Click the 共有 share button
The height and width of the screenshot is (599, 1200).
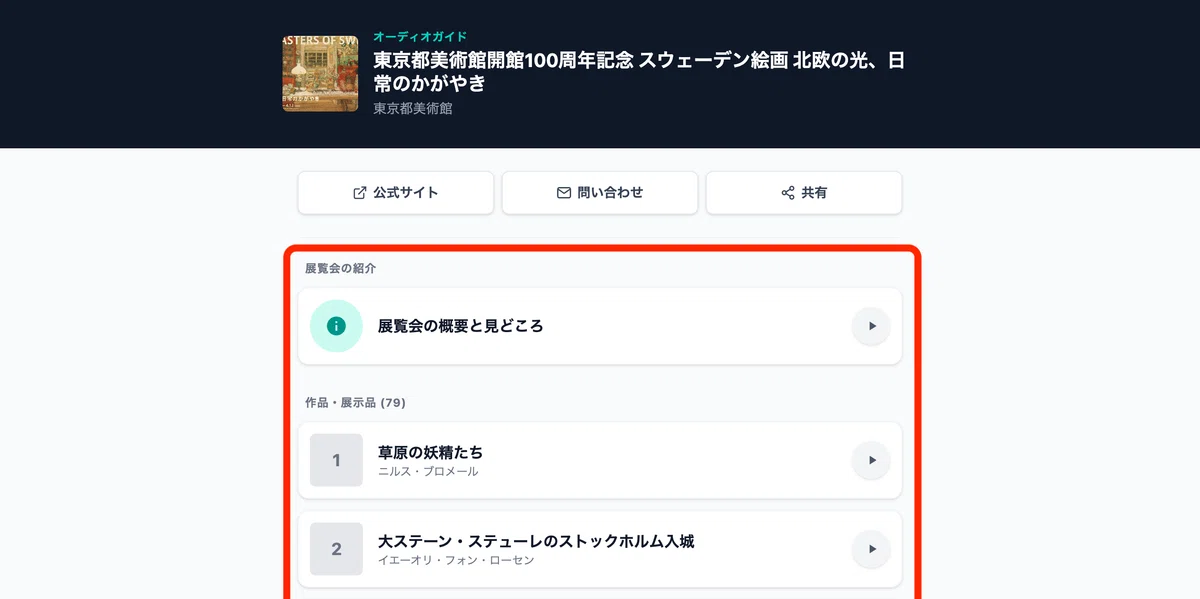804,193
